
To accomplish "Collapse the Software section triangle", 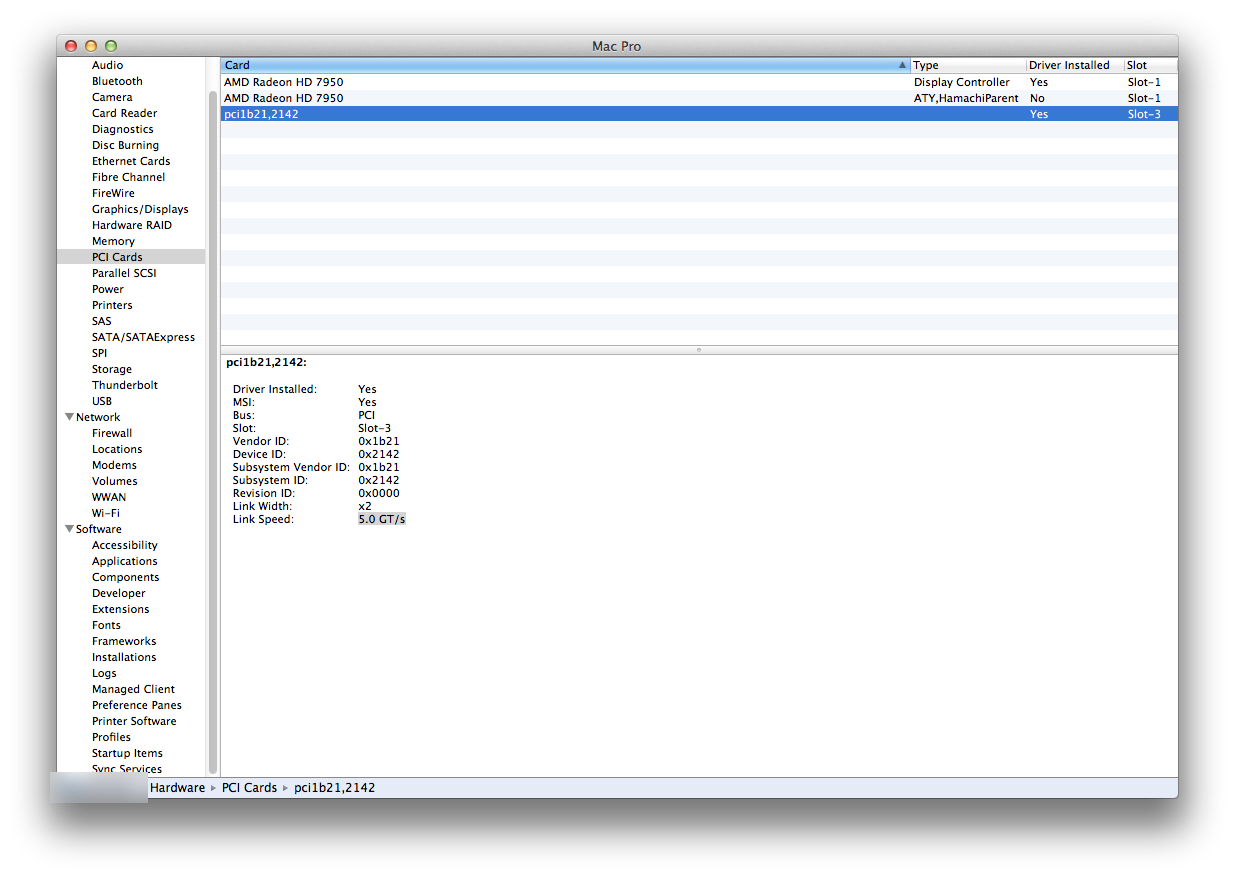I will coord(69,529).
